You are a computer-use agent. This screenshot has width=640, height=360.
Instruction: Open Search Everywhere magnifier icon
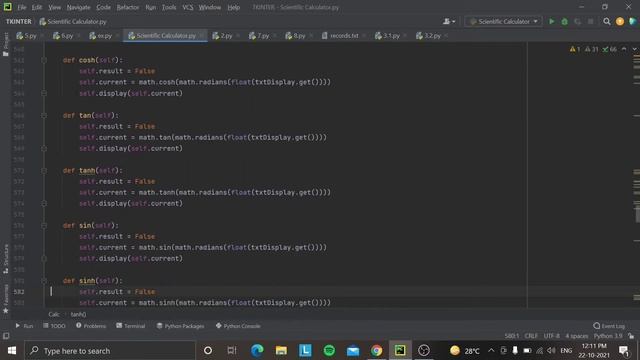[x=607, y=21]
